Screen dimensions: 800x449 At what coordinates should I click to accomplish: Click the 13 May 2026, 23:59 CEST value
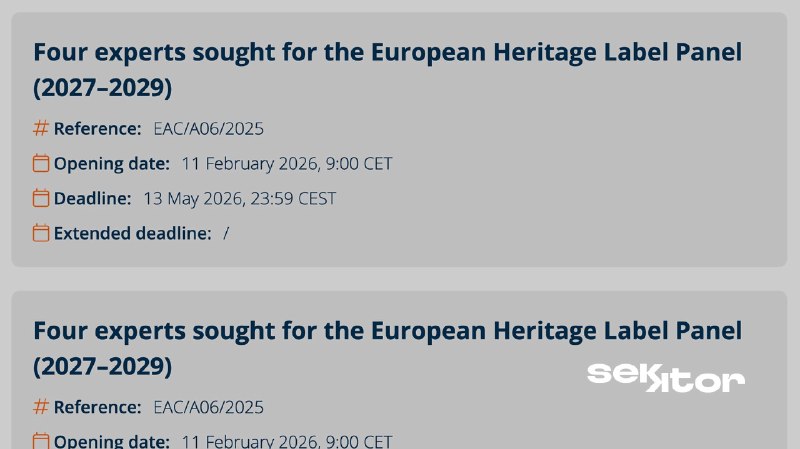tap(239, 198)
